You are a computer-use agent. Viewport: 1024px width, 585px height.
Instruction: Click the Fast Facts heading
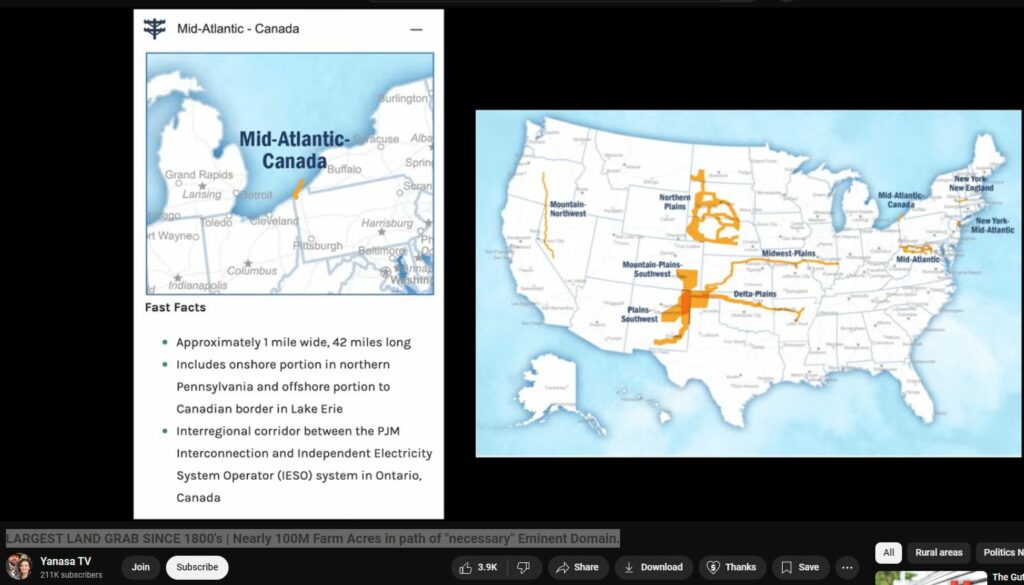click(x=175, y=308)
